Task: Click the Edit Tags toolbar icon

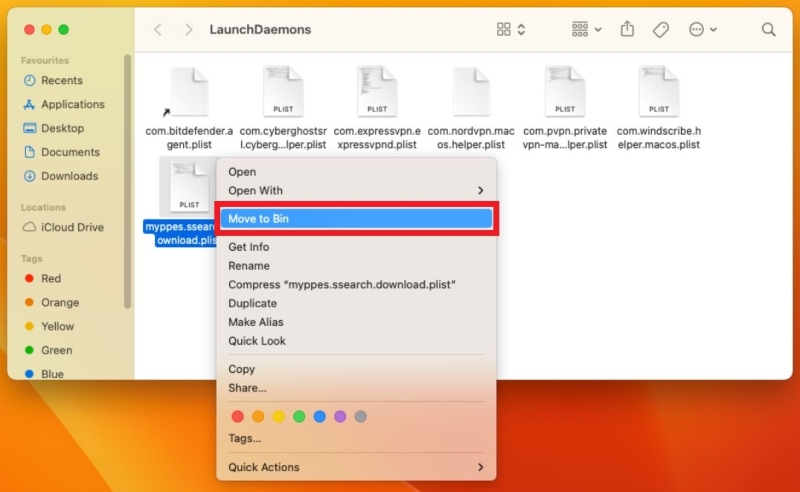Action: 661,30
